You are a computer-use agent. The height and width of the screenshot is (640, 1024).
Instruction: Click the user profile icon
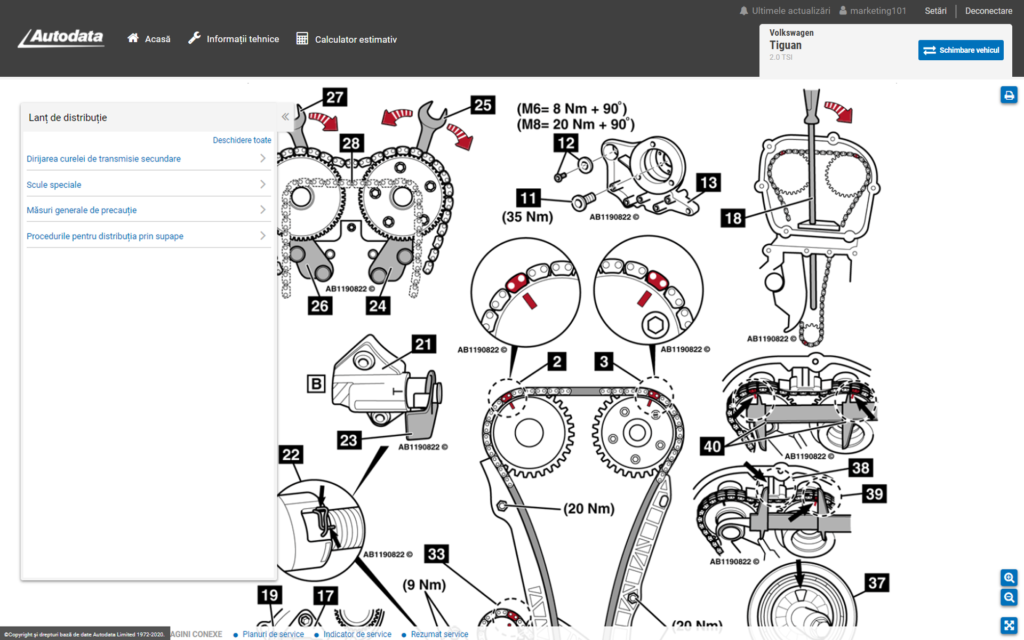(842, 10)
